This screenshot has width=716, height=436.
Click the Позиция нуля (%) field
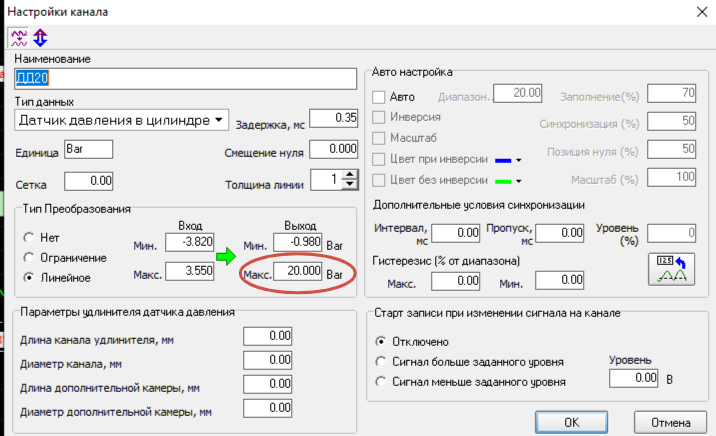click(x=671, y=149)
